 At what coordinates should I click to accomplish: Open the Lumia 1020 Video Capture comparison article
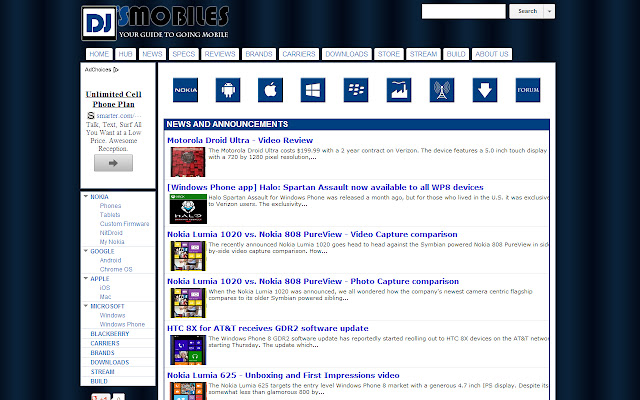point(312,234)
